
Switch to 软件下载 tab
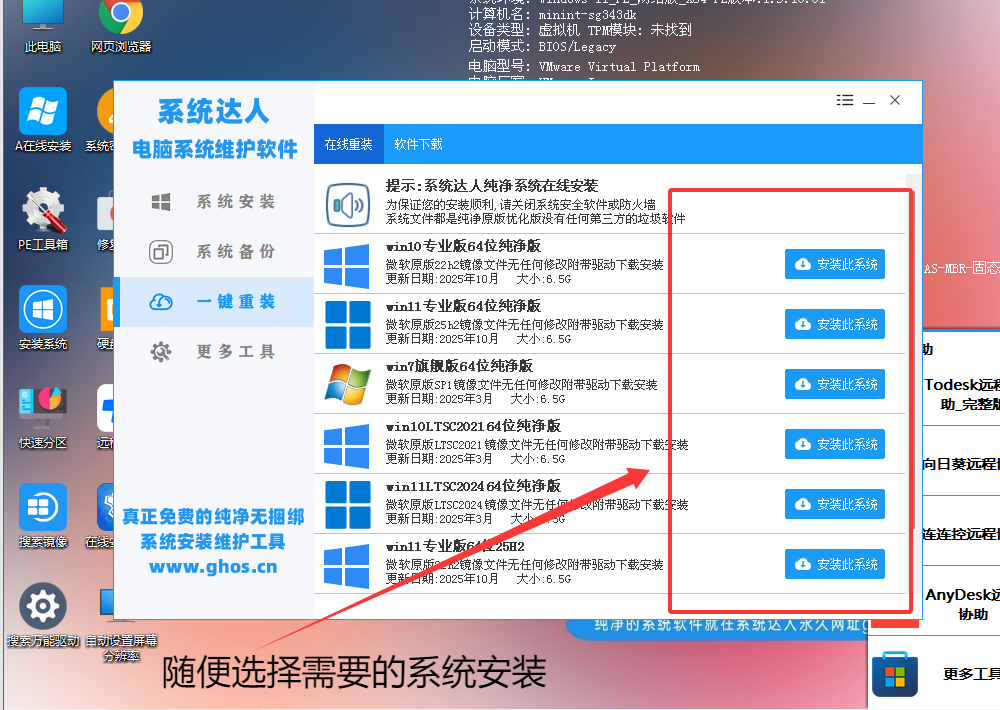pyautogui.click(x=418, y=144)
